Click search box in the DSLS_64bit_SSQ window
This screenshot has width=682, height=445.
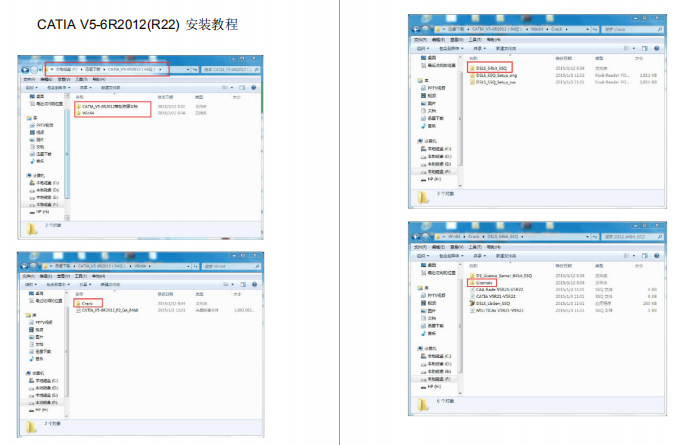click(633, 237)
